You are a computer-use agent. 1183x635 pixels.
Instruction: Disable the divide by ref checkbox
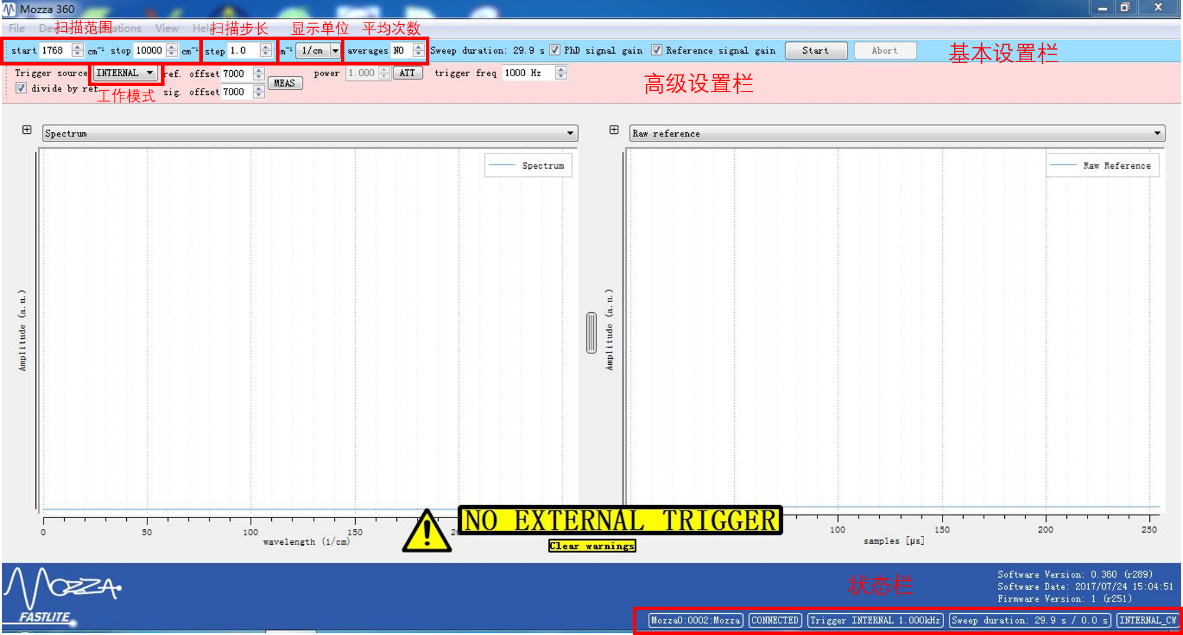coord(21,88)
